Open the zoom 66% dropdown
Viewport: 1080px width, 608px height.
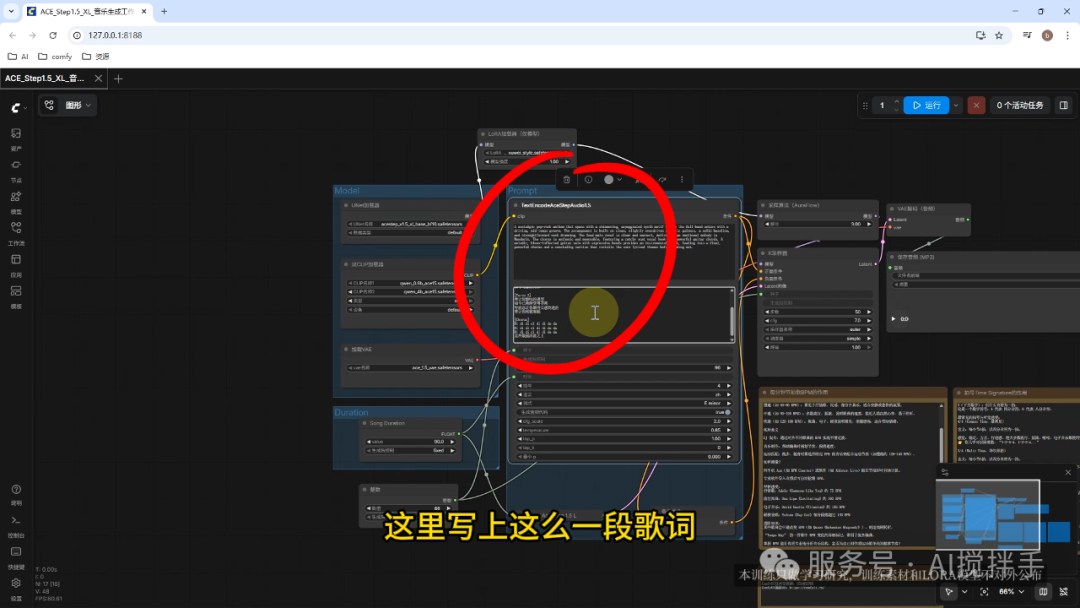click(x=1012, y=591)
